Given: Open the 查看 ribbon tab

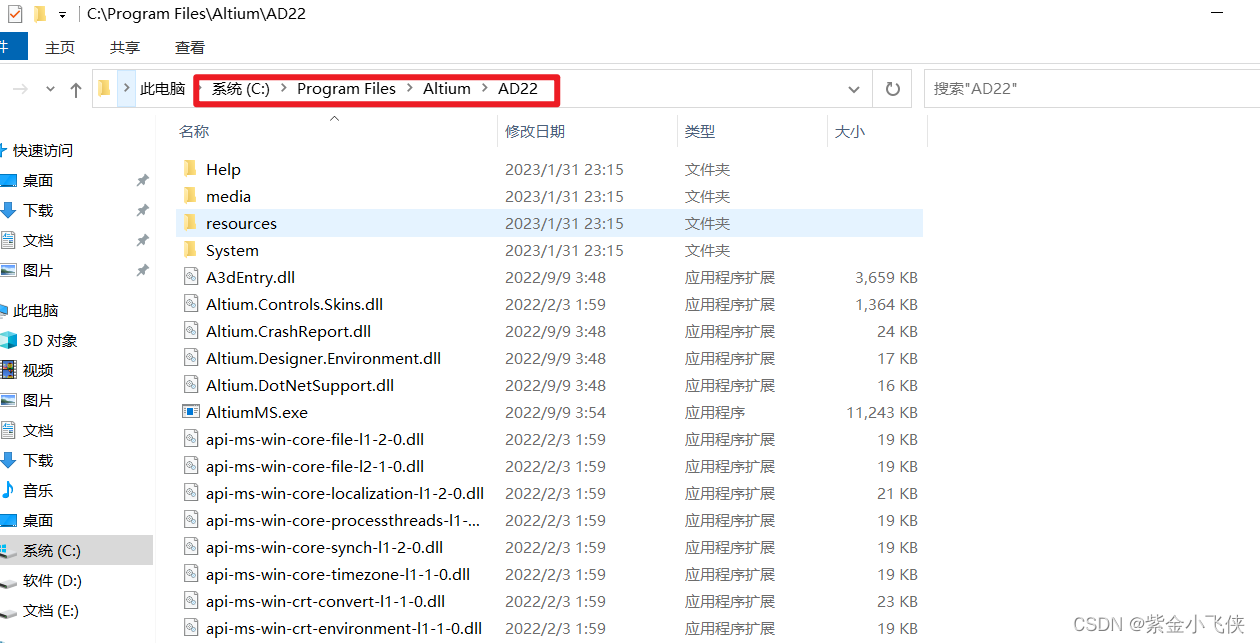Looking at the screenshot, I should (x=189, y=47).
